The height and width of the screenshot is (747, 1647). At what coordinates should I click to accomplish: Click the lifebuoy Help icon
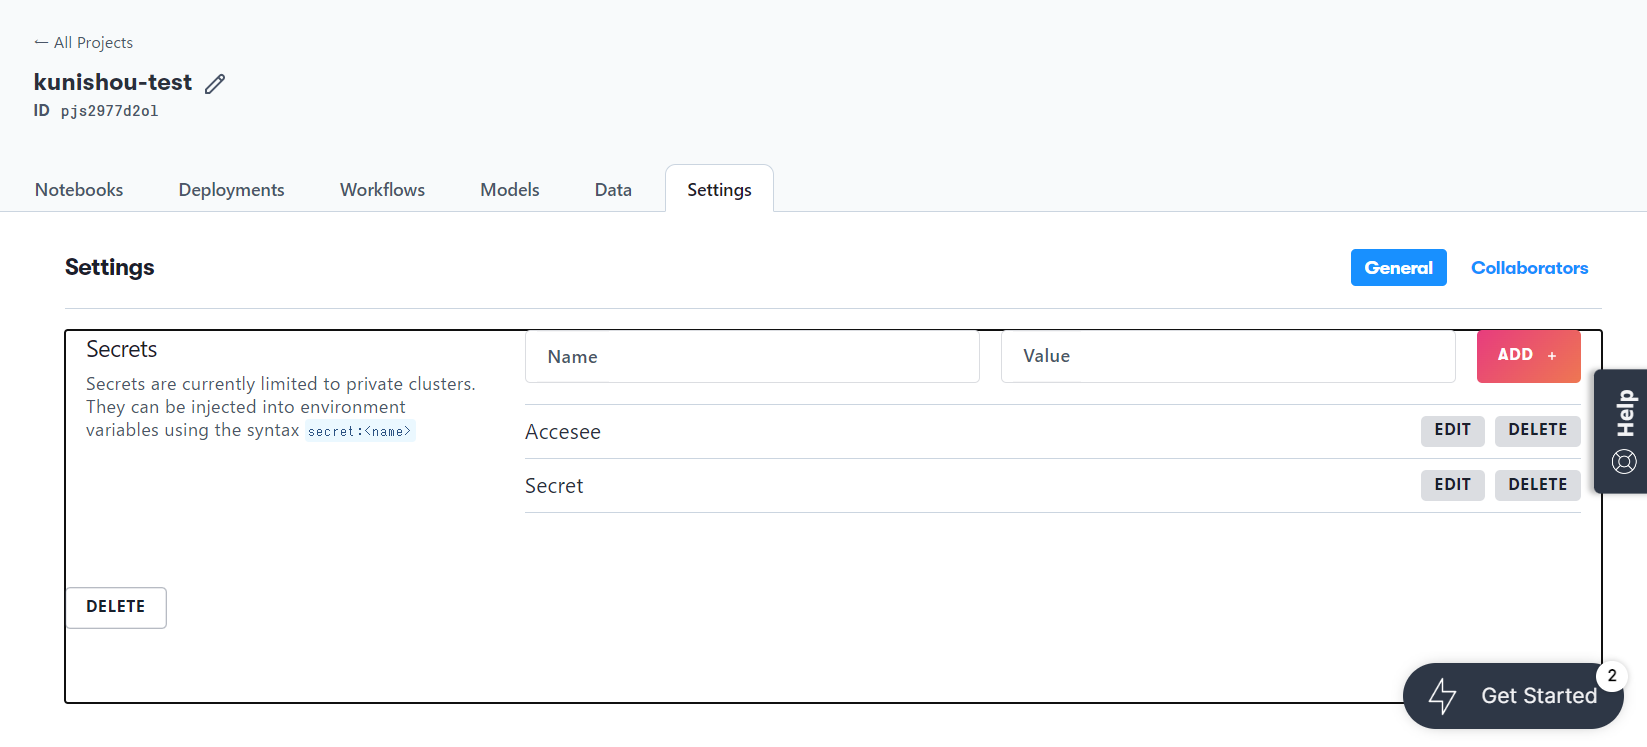(1624, 461)
